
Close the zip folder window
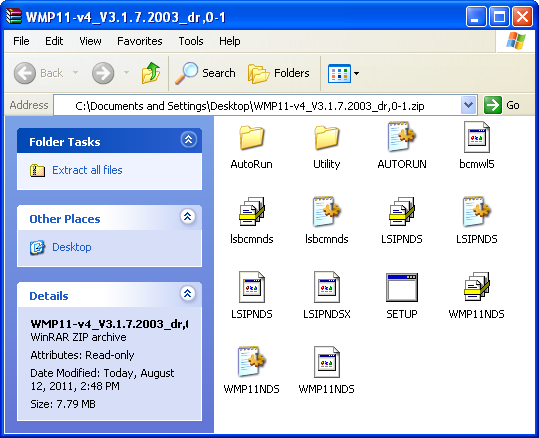pos(522,16)
